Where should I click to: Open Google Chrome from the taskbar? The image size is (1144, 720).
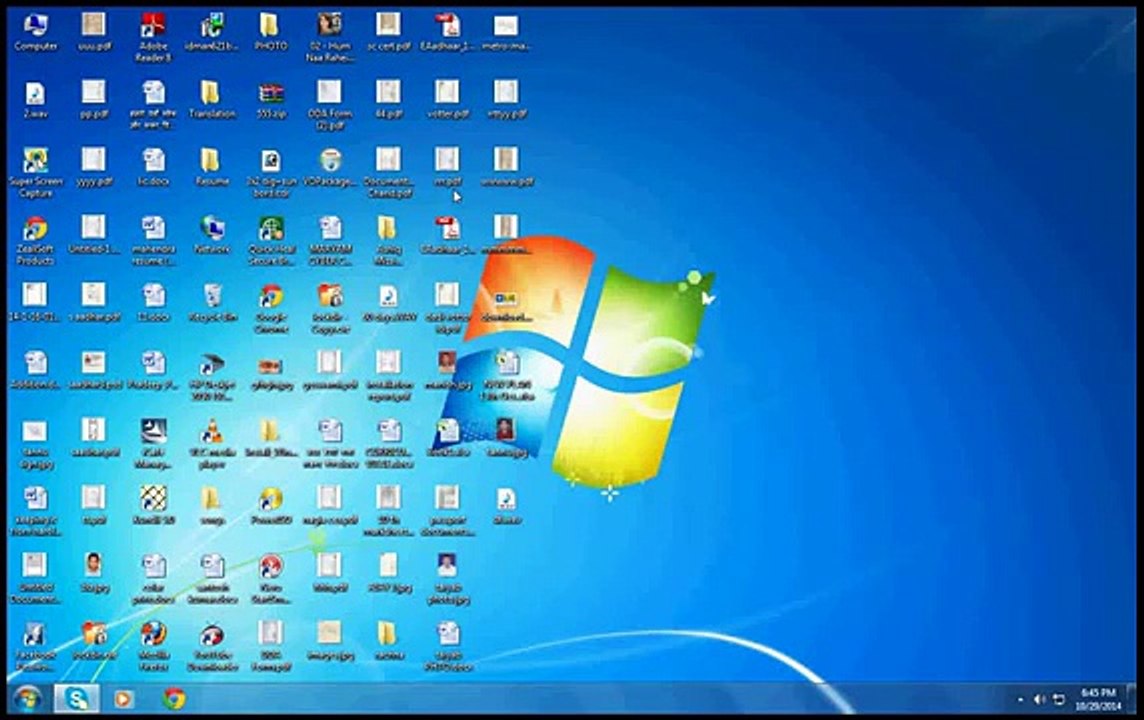coord(174,699)
